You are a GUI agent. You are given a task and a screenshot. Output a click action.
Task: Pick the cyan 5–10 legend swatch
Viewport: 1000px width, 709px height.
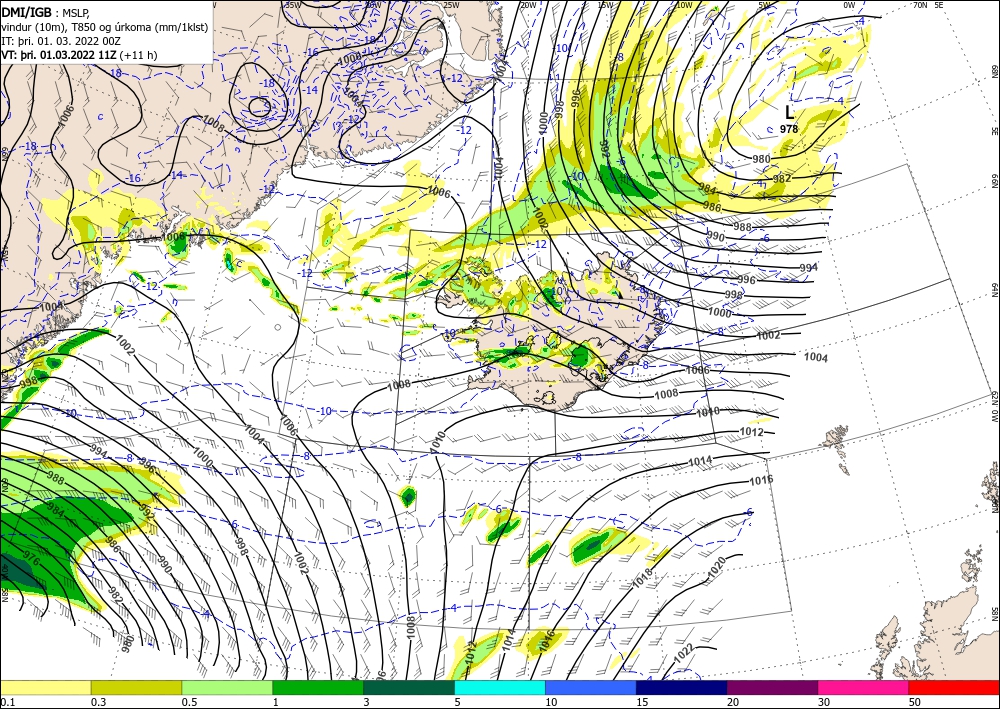pos(499,687)
